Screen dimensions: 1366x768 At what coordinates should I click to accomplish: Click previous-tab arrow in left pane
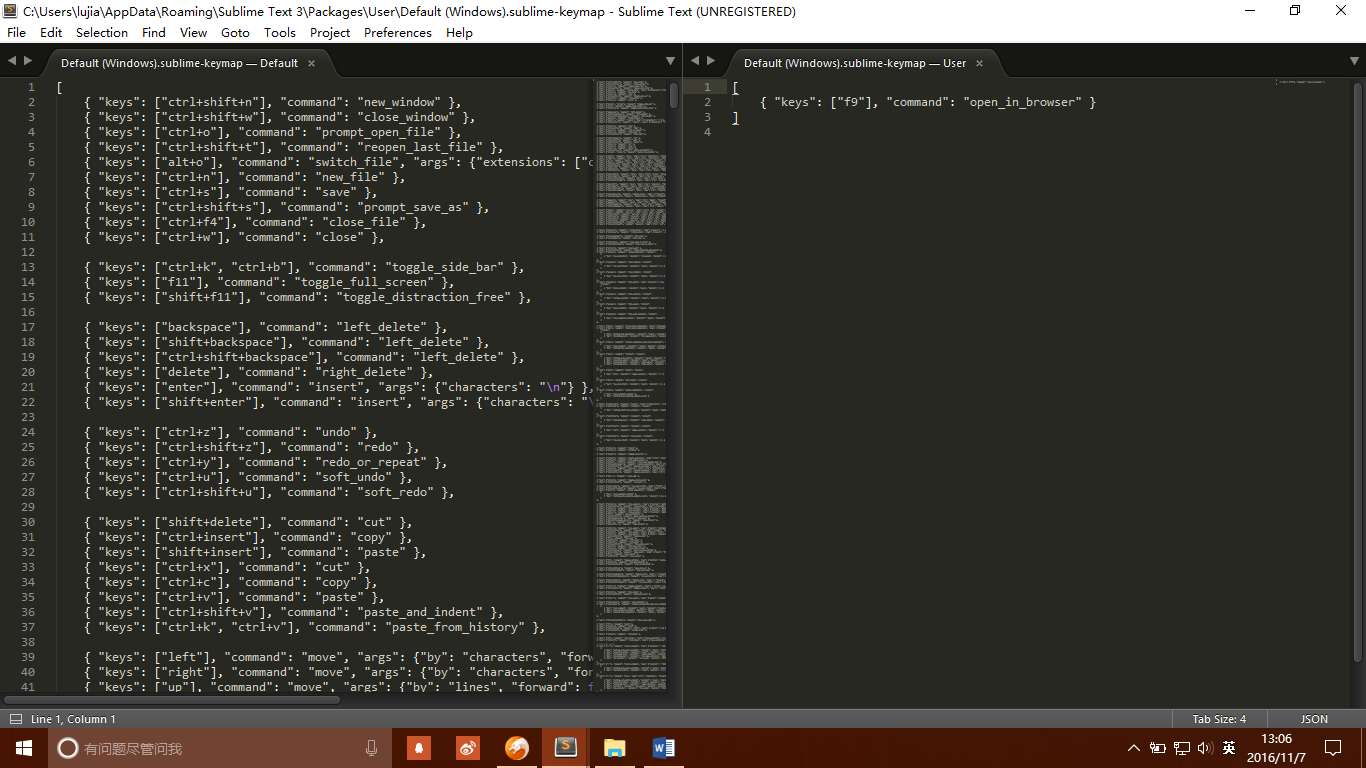pyautogui.click(x=12, y=62)
